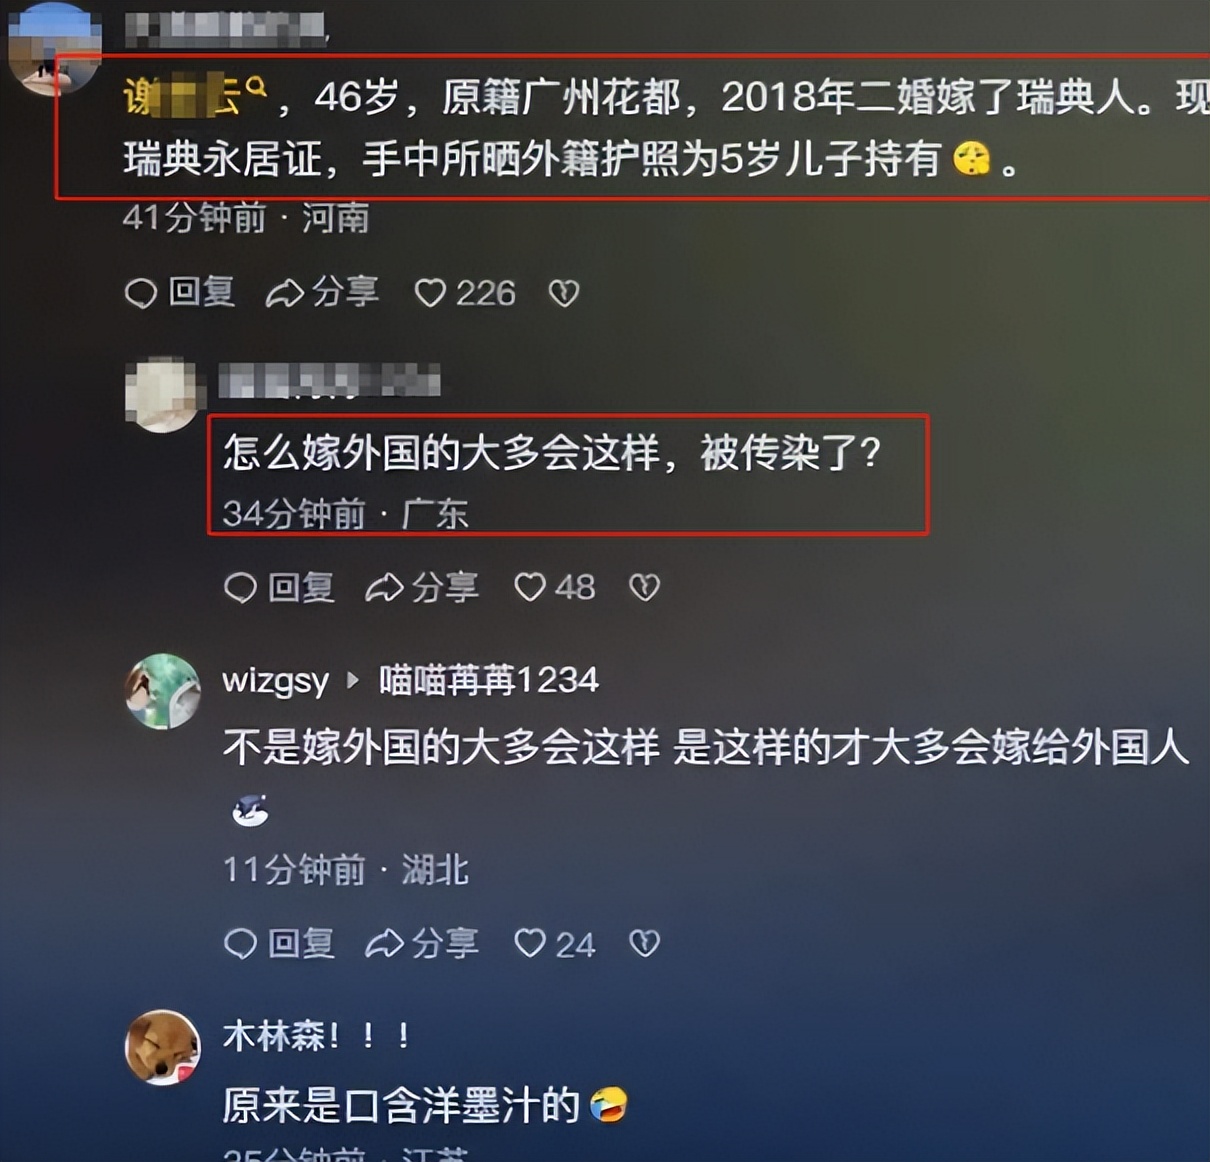Reply to wizgsy's comment

click(x=280, y=943)
